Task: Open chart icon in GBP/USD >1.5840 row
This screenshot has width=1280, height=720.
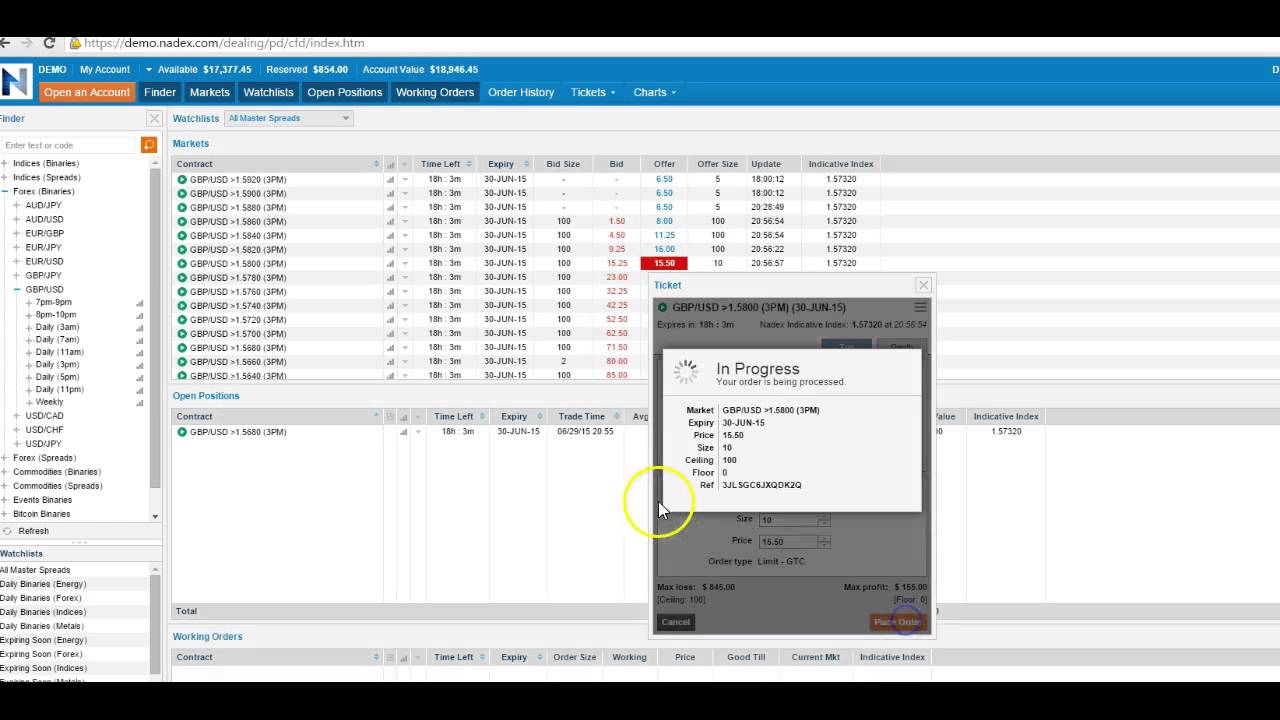Action: coord(390,235)
